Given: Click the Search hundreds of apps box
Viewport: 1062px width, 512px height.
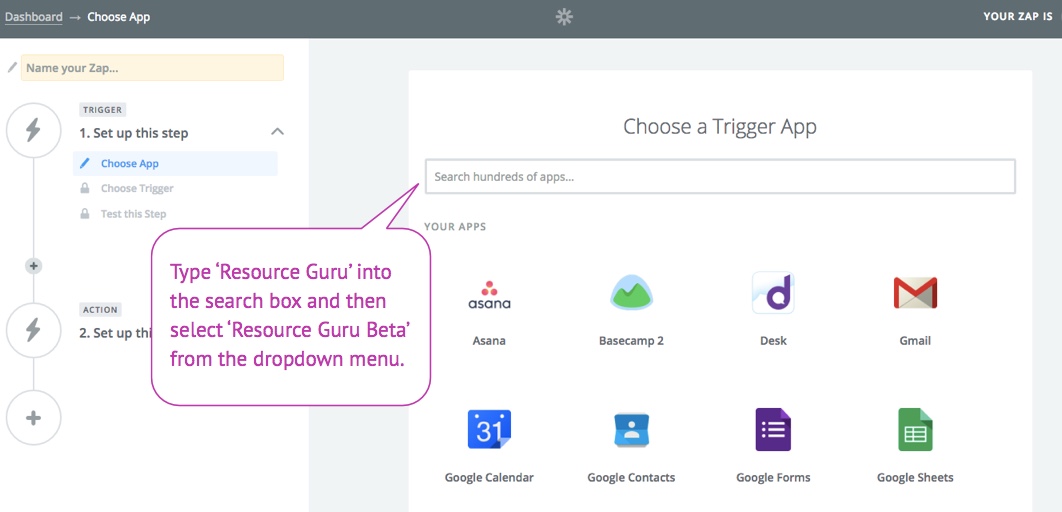Looking at the screenshot, I should tap(720, 177).
